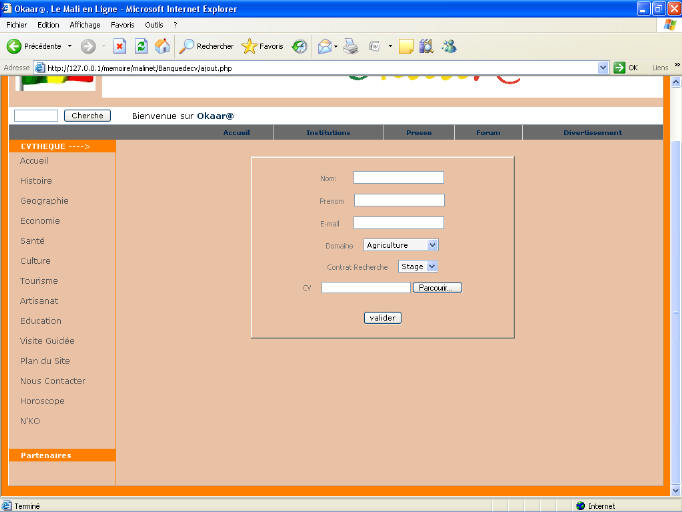Refresh the page with the green arrows icon
The image size is (682, 512).
[x=141, y=46]
